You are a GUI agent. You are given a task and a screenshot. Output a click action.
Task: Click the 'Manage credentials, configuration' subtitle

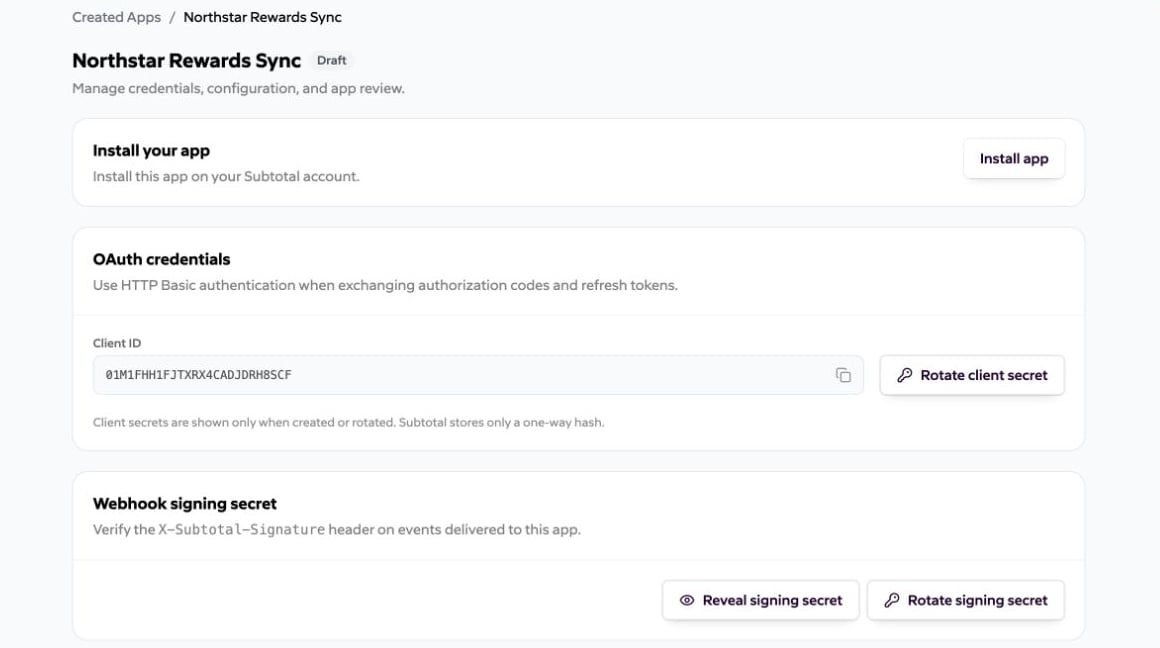click(x=238, y=89)
